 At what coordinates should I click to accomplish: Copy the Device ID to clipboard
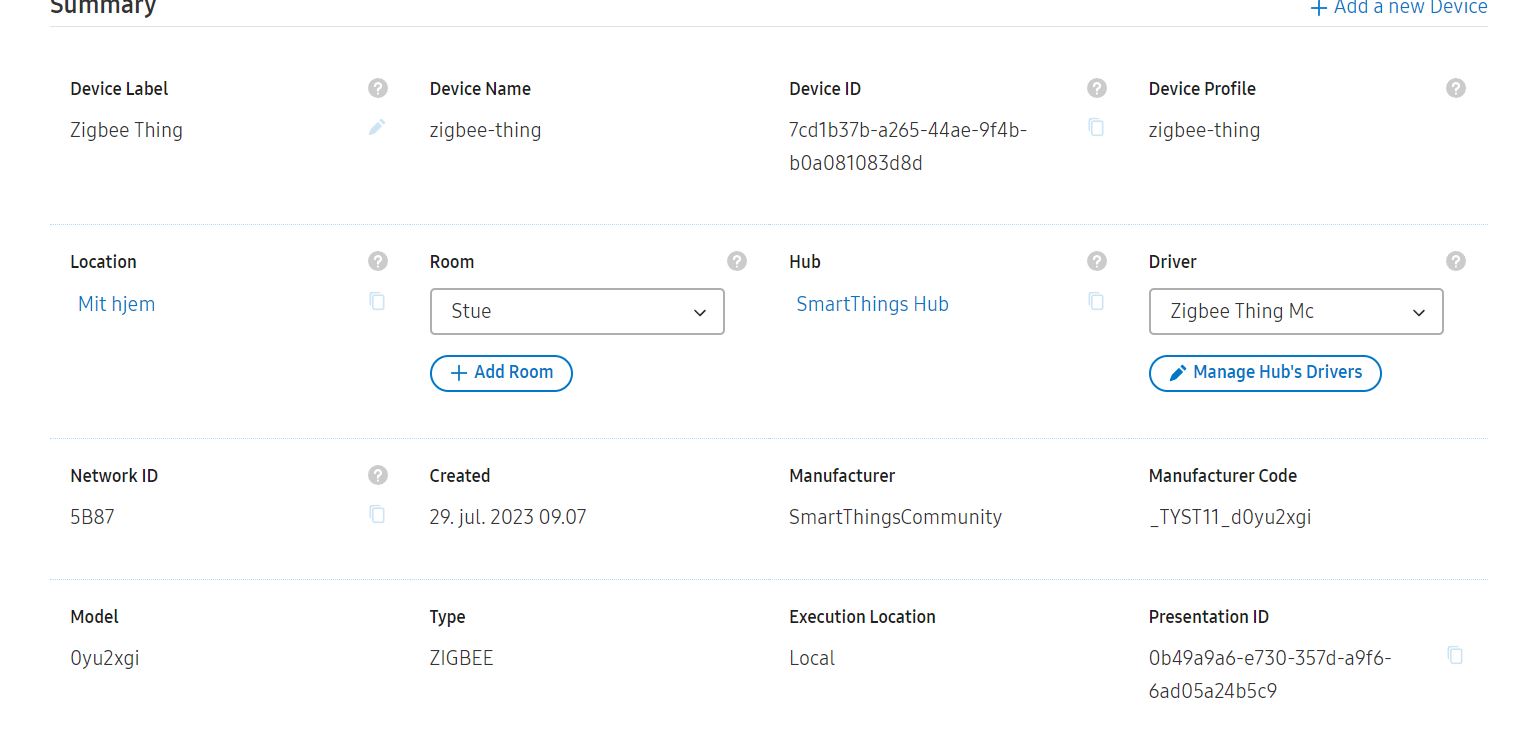tap(1096, 127)
